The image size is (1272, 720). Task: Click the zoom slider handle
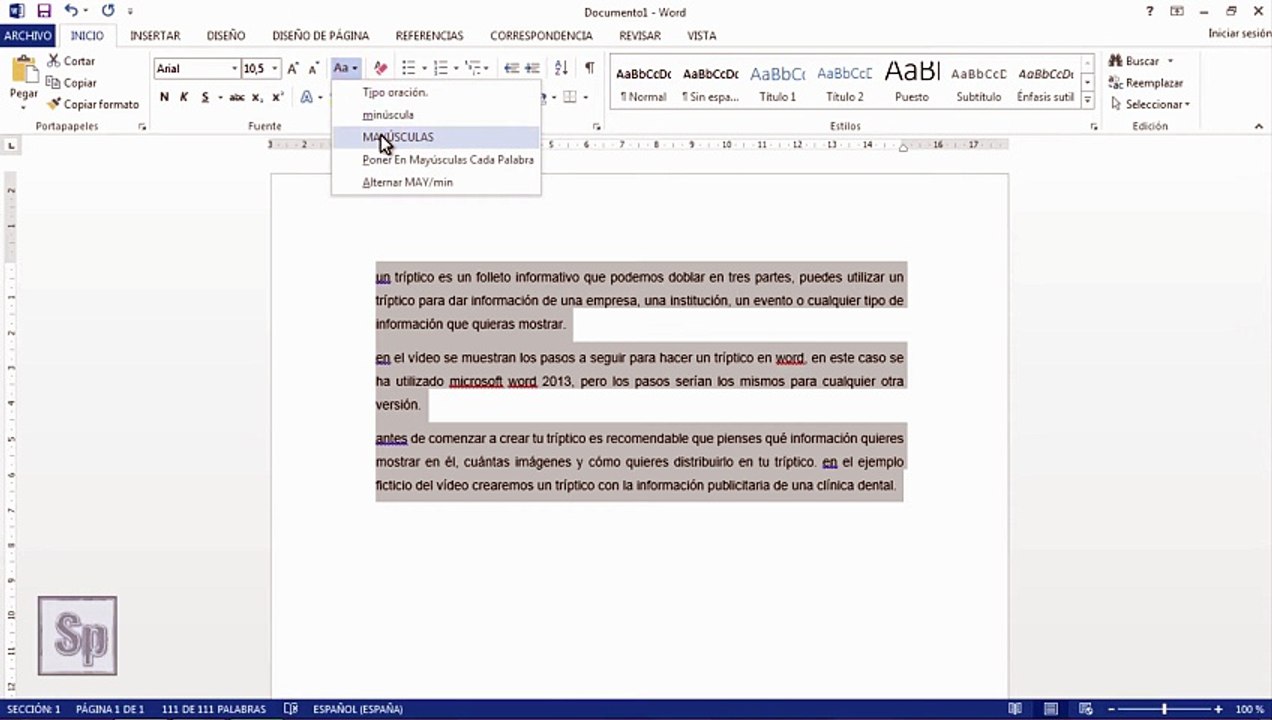coord(1164,709)
